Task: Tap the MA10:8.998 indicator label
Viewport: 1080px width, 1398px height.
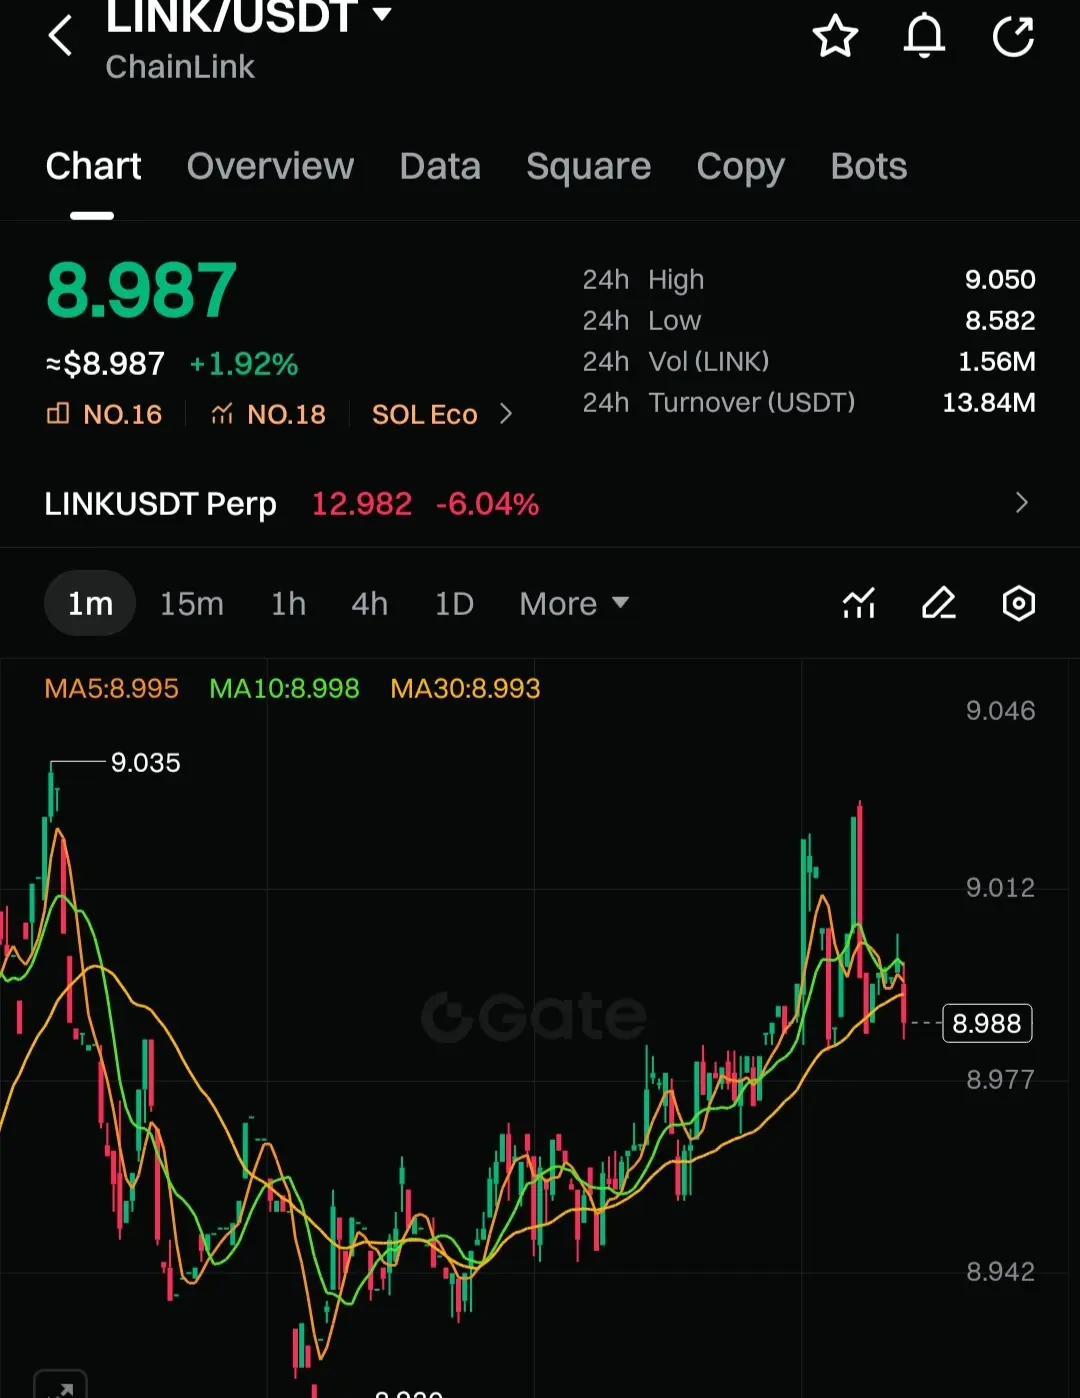Action: (284, 688)
